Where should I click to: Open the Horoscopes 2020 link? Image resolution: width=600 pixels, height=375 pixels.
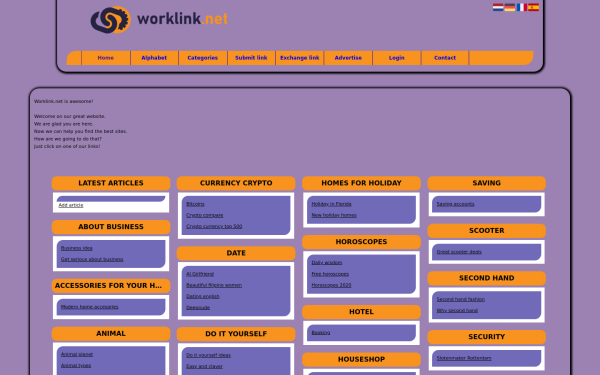pos(331,285)
